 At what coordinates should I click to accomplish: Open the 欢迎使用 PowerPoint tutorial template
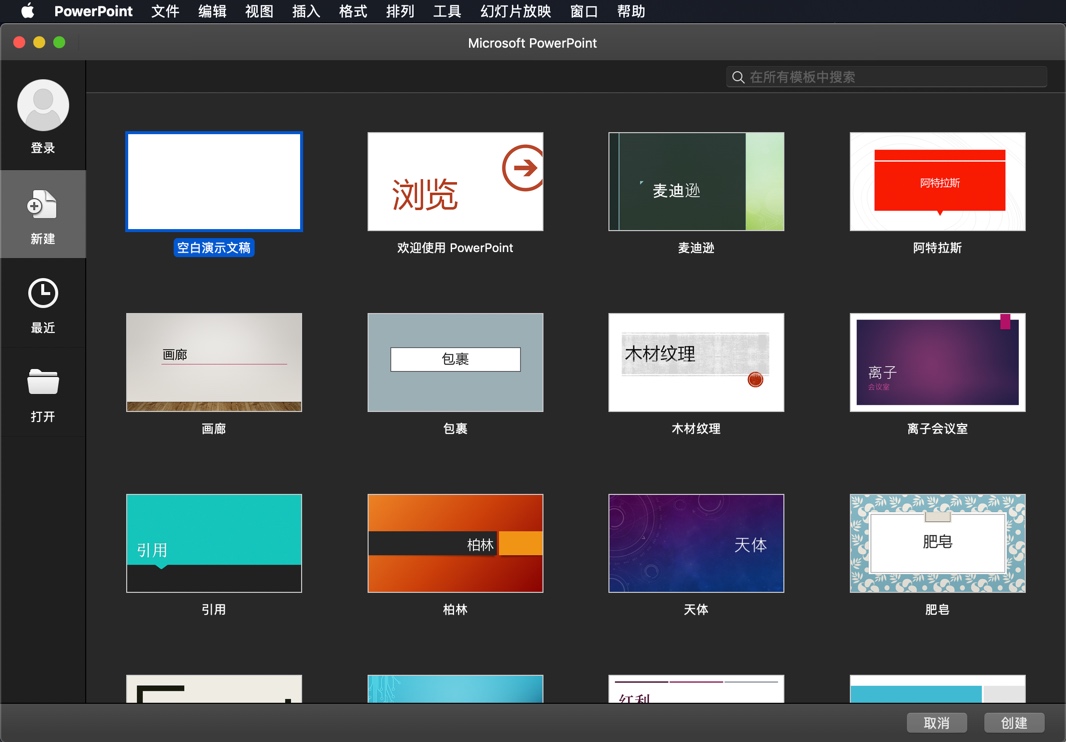click(455, 180)
